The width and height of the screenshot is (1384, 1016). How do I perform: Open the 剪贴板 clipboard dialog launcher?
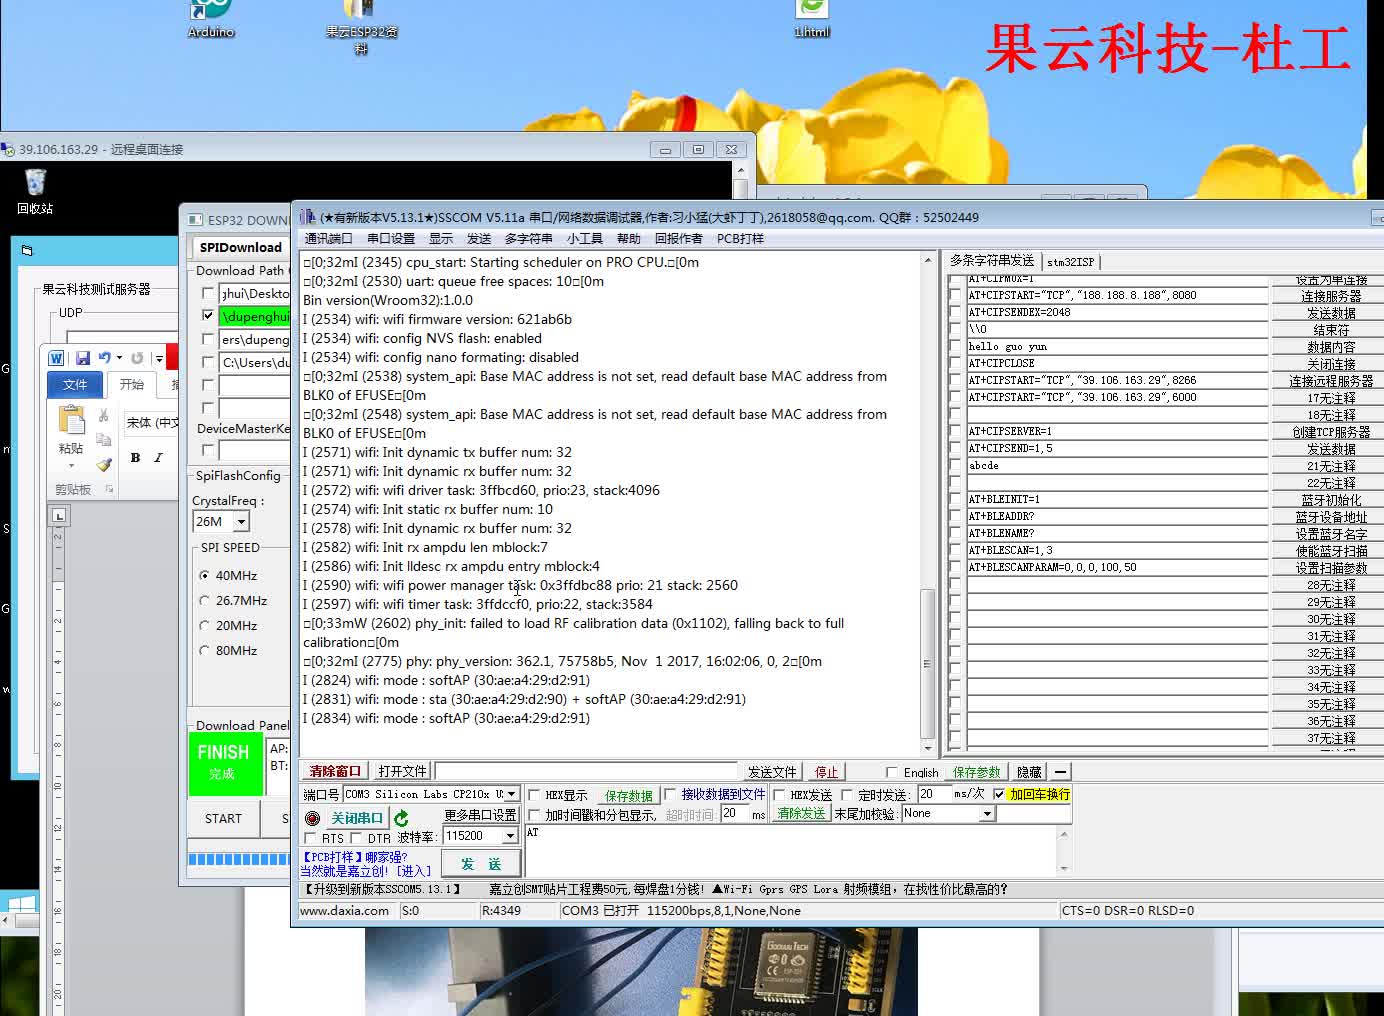[109, 489]
